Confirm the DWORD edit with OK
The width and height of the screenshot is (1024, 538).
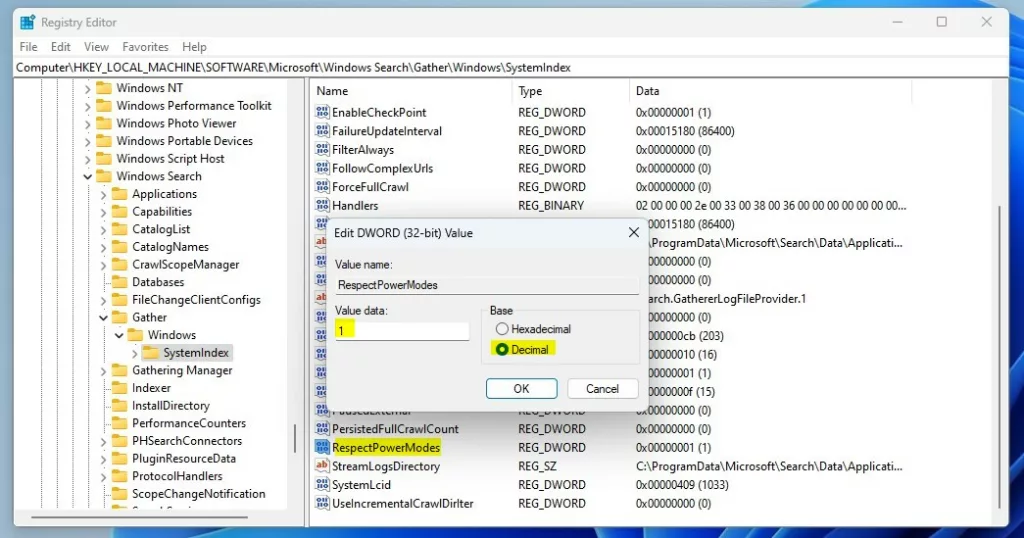[x=521, y=388]
